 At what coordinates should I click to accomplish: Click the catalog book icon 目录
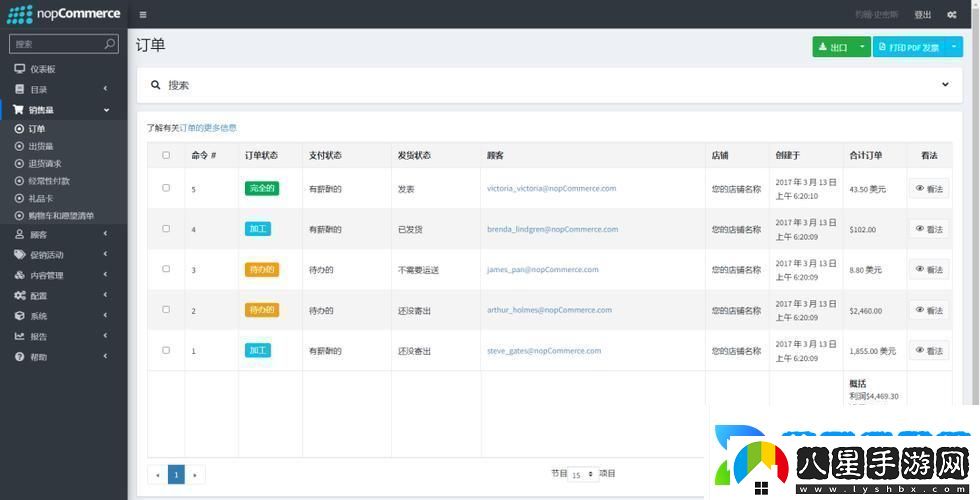pos(19,89)
